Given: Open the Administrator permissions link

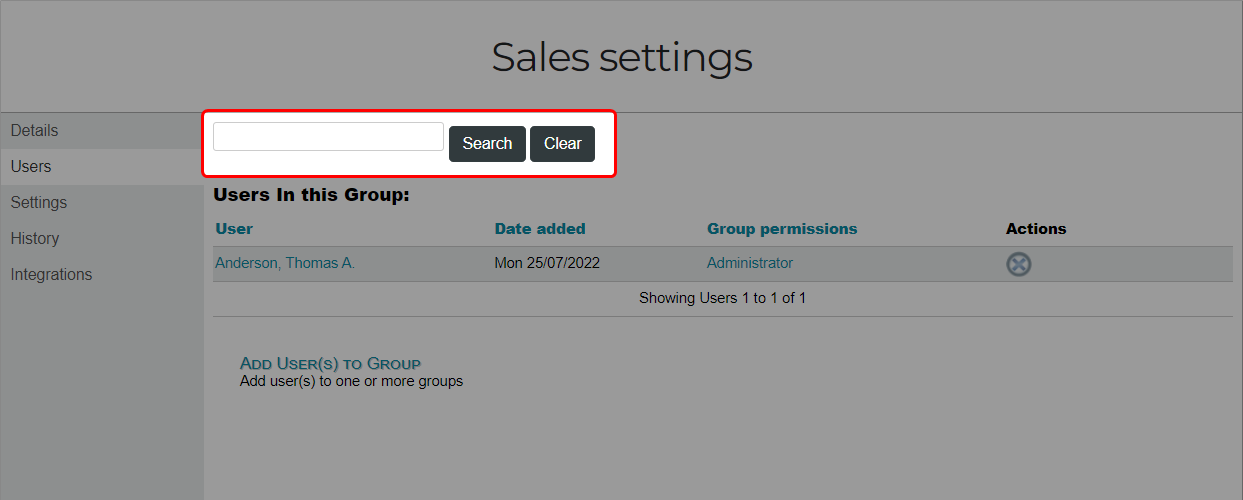Looking at the screenshot, I should coord(750,263).
